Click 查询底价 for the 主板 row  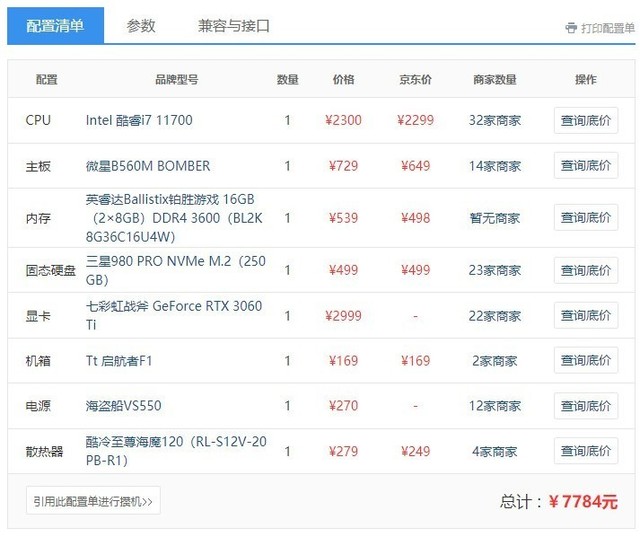586,166
